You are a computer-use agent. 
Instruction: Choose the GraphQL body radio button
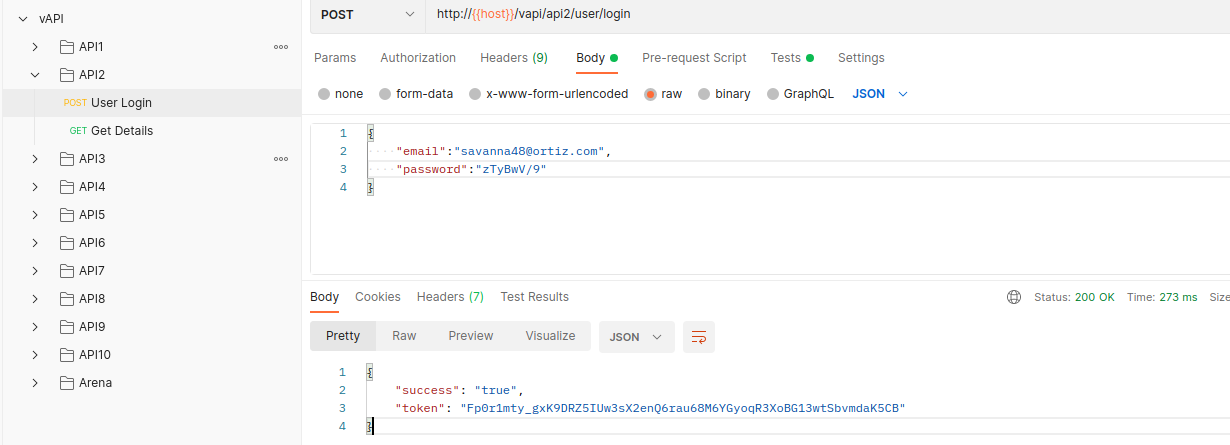(x=773, y=94)
